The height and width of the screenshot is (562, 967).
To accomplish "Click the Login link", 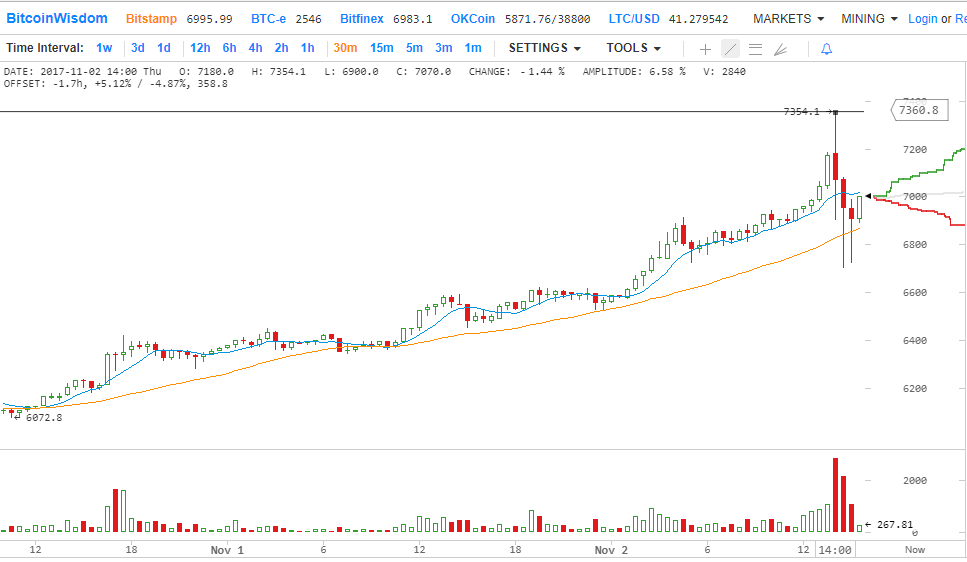I will pos(922,19).
